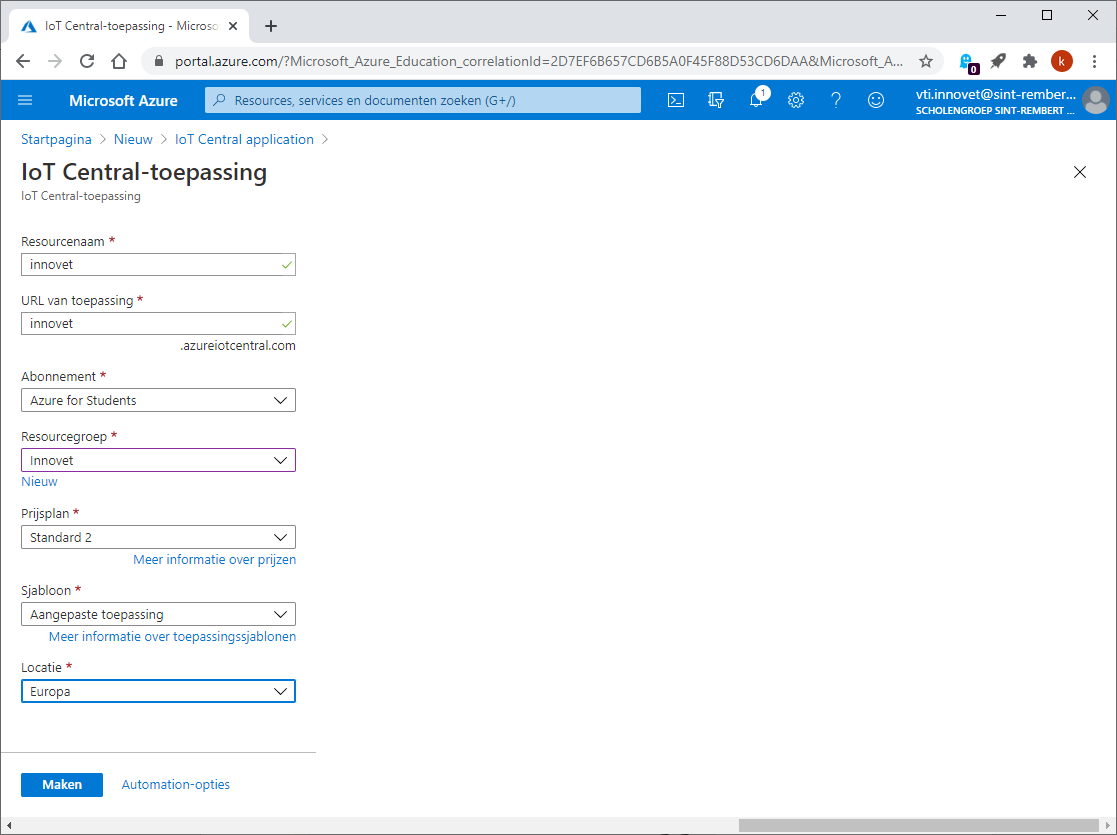Screen dimensions: 1117x835
Task: Click the browser address bar
Action: [539, 61]
